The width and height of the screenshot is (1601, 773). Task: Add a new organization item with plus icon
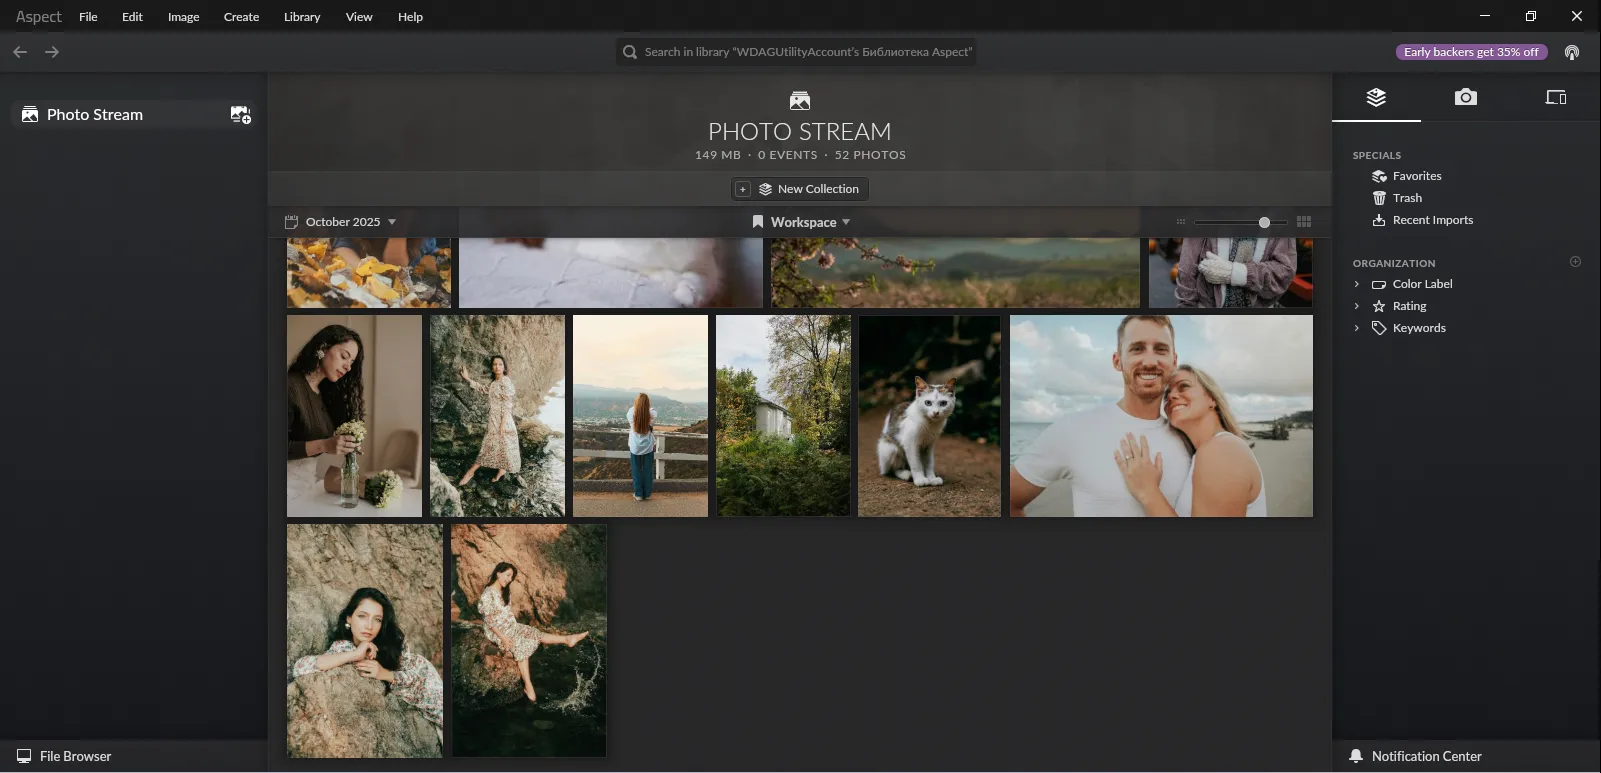point(1575,262)
